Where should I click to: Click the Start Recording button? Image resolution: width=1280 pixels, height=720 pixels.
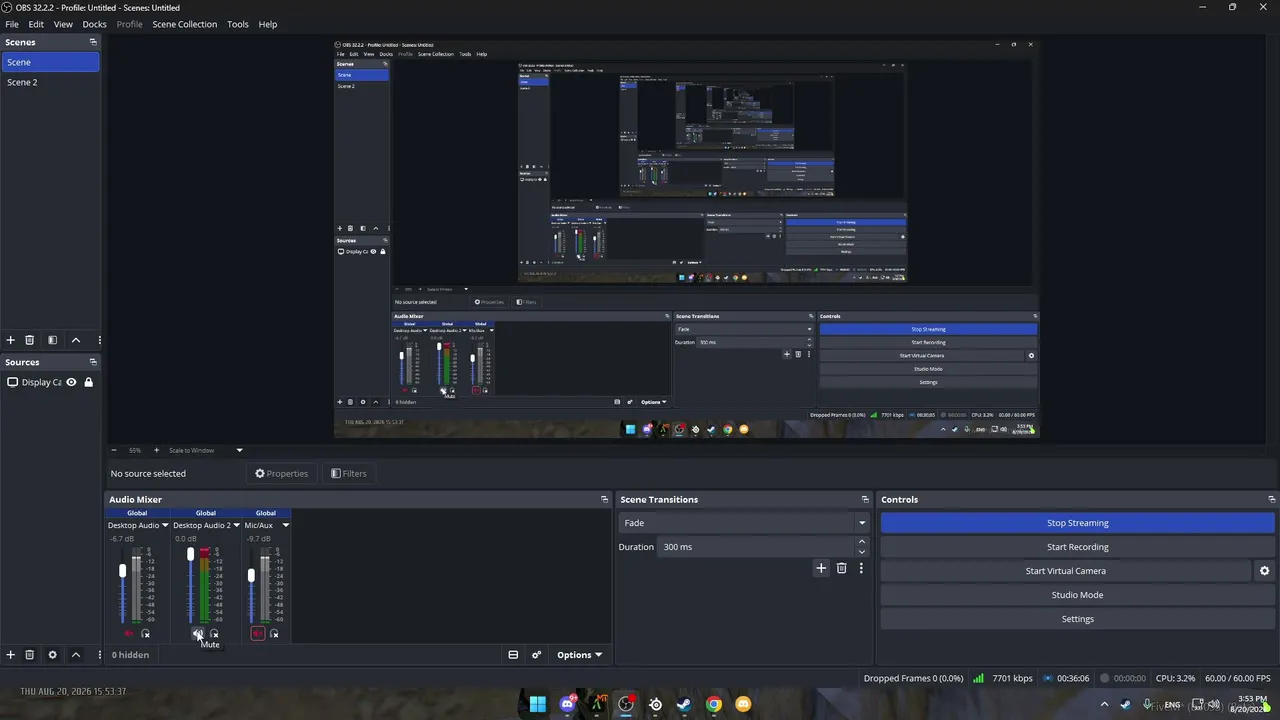pos(1078,547)
